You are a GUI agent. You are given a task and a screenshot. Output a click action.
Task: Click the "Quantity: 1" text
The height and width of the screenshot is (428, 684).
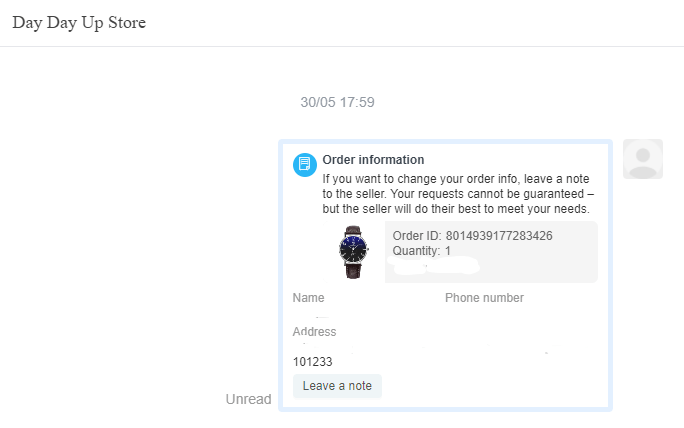(421, 251)
